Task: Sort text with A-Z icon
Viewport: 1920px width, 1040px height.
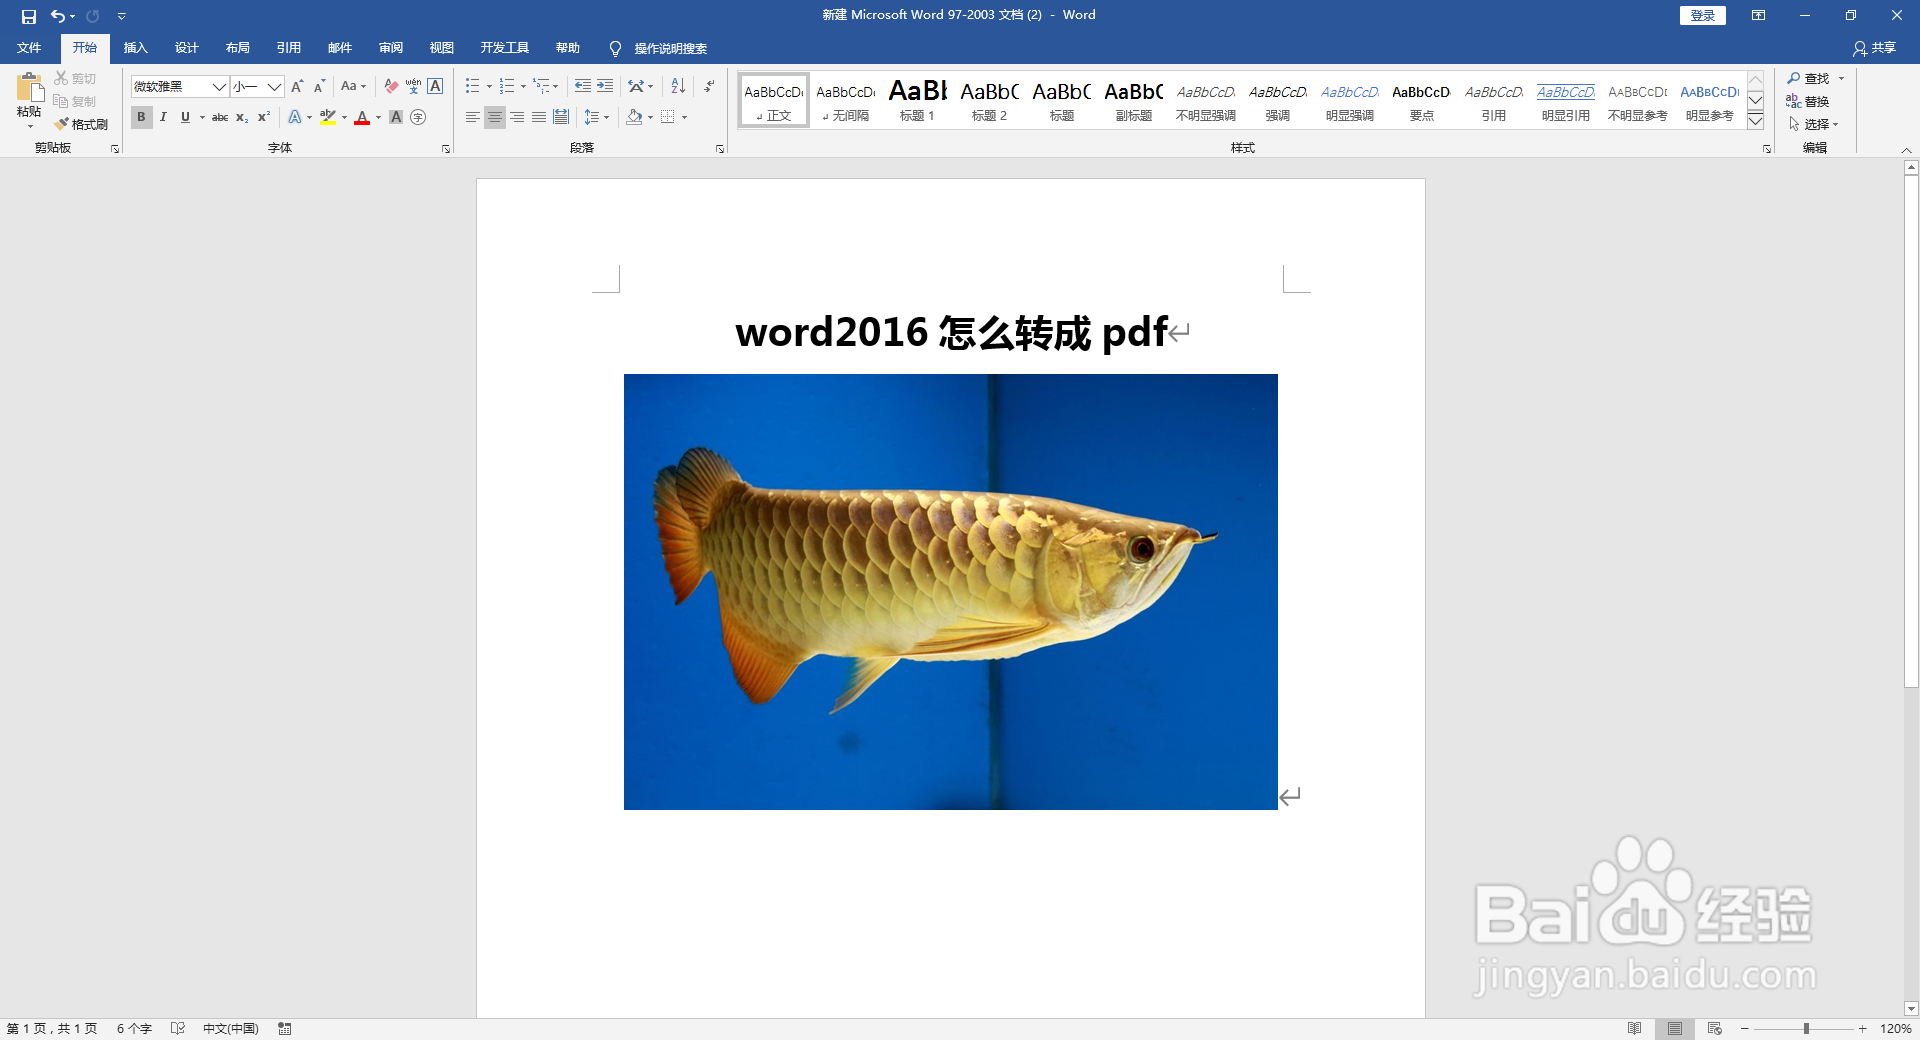Action: (x=678, y=86)
